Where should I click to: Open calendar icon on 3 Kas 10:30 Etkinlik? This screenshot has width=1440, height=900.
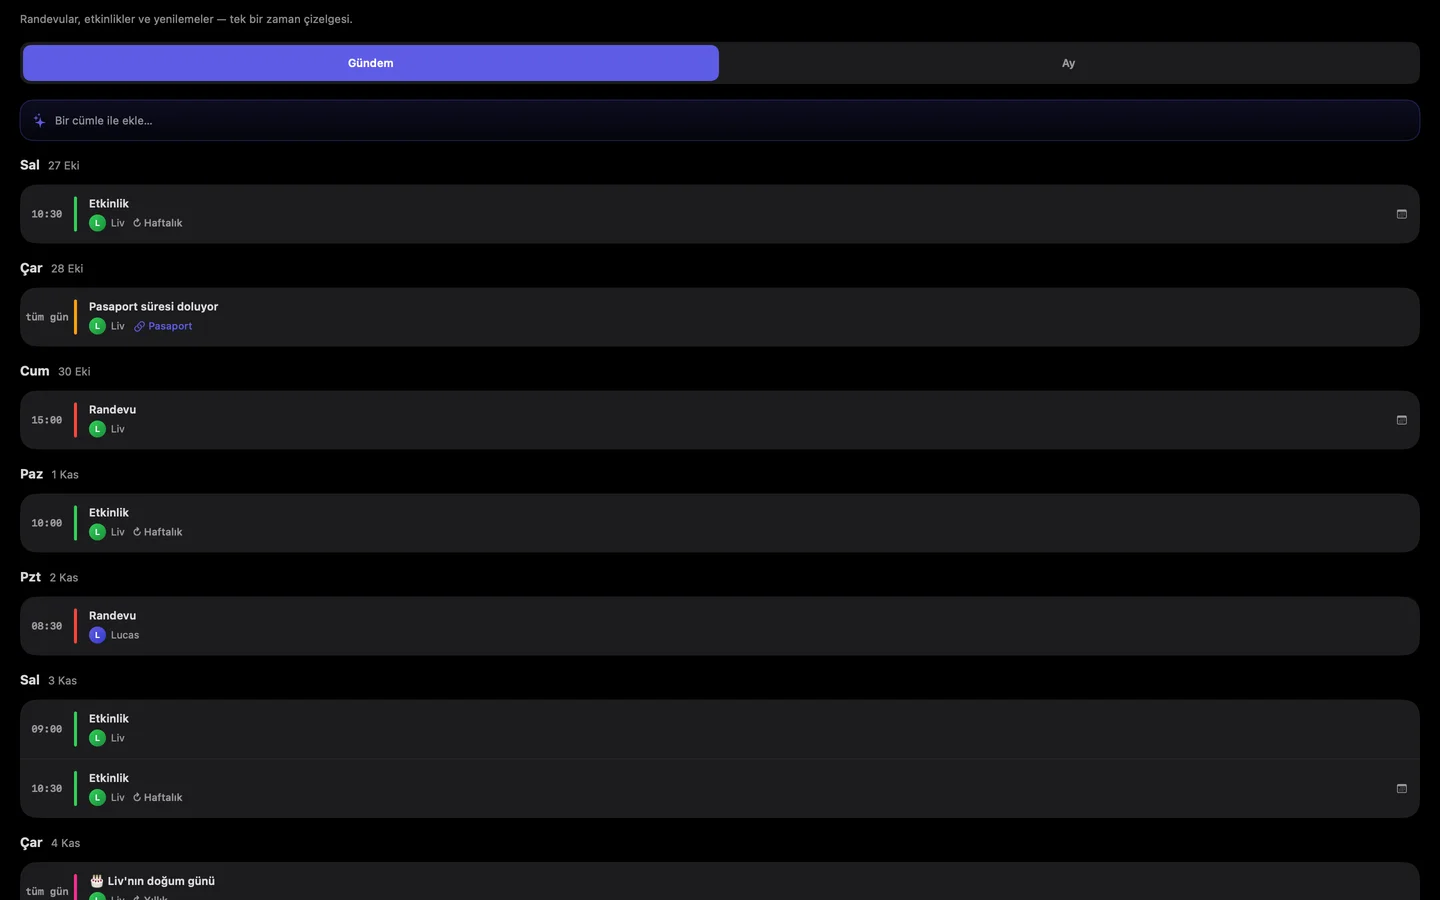point(1401,788)
